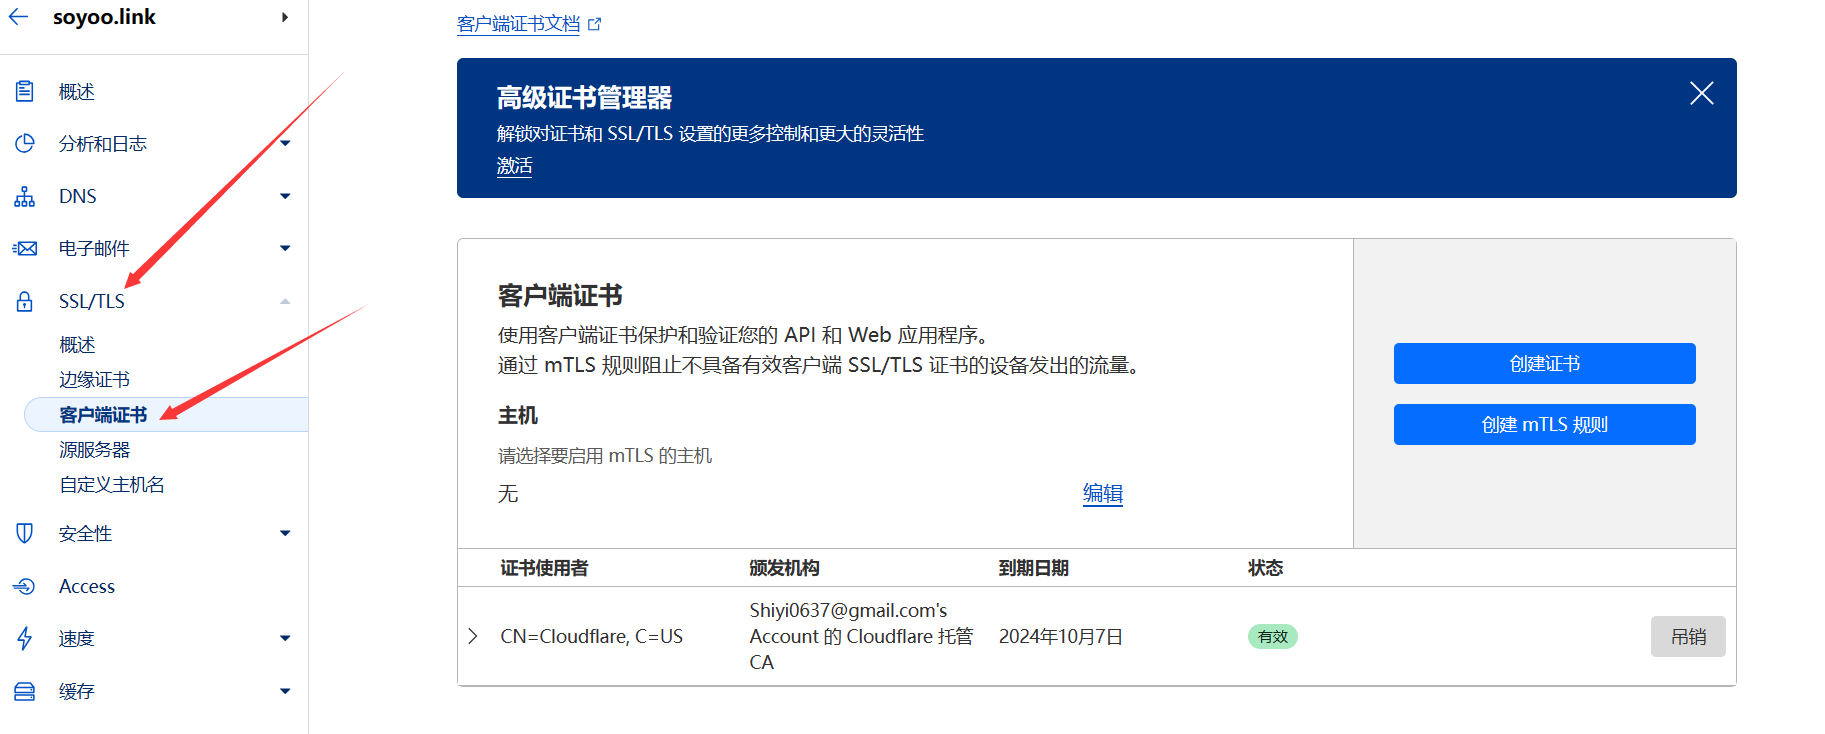
Task: Select 源服务器 in SSL/TLS submenu
Action: coord(94,450)
